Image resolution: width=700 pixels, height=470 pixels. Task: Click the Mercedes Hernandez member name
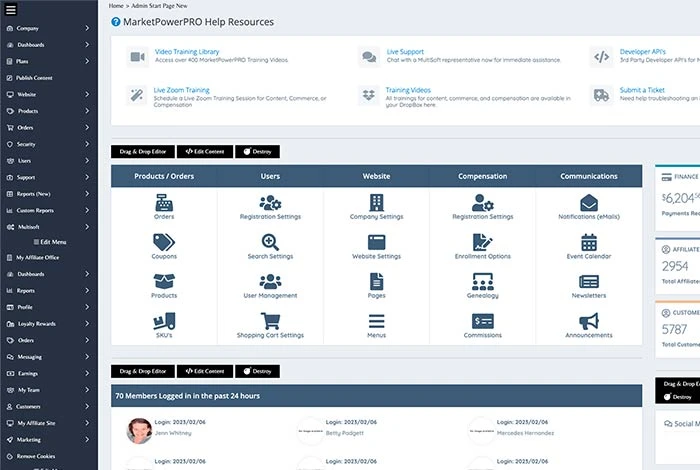(525, 433)
